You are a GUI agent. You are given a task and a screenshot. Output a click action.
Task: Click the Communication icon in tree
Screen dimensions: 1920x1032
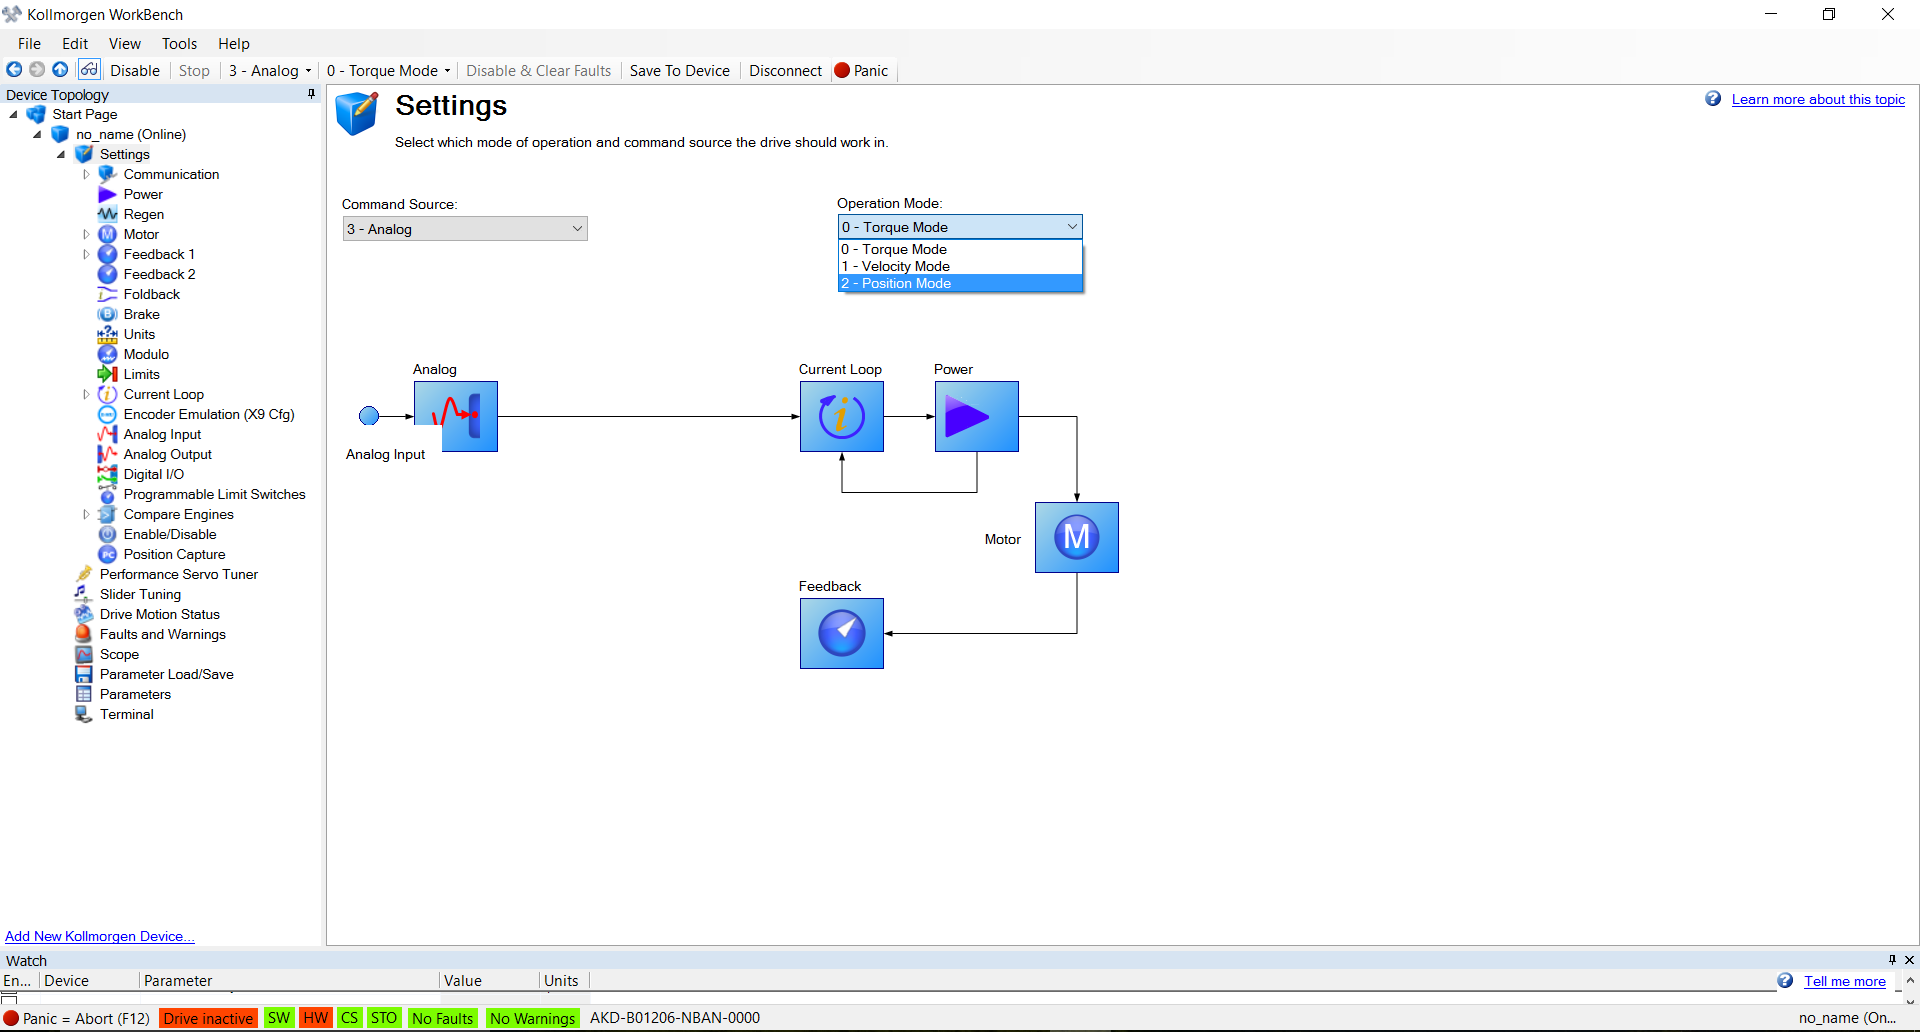point(108,174)
